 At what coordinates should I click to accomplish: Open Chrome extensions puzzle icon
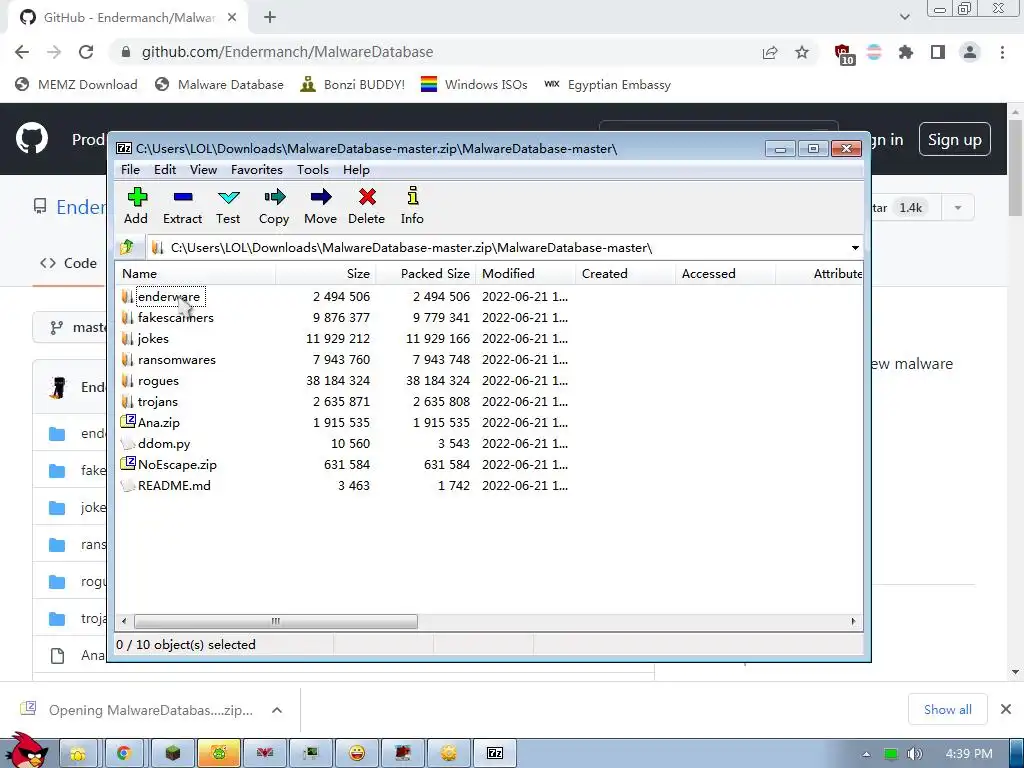[x=906, y=52]
